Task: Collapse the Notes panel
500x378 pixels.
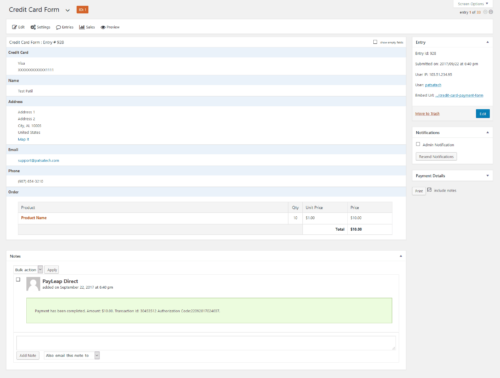Action: 401,256
